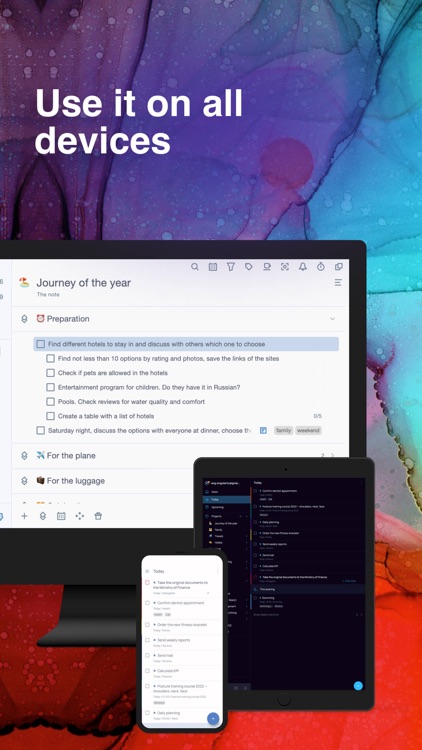The height and width of the screenshot is (750, 422).
Task: Click 'This evening' section on tablet
Action: 308,589
